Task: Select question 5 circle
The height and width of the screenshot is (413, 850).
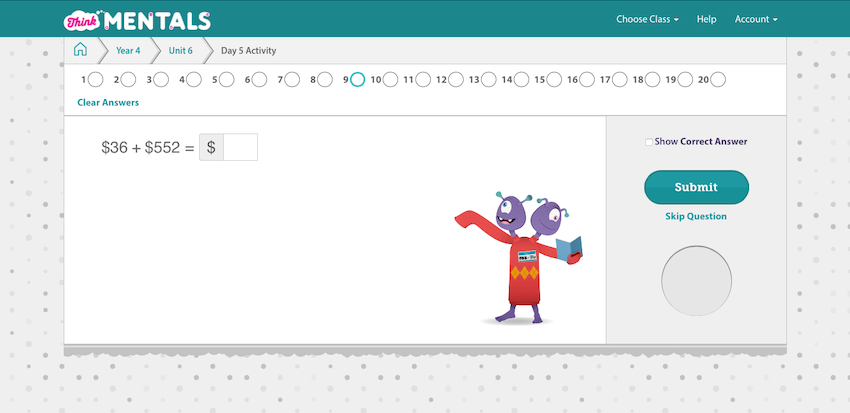Action: 227,79
